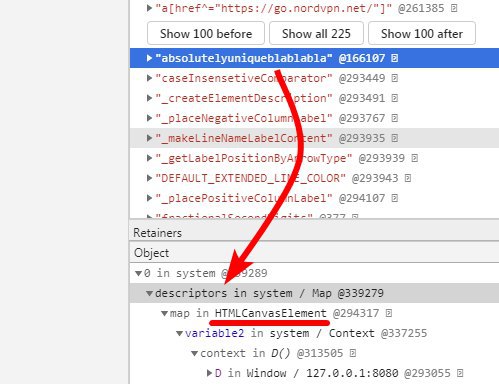Click the window icon after HTMLCanvasElement @294317
Screen dimensions: 499x384
(x=389, y=313)
